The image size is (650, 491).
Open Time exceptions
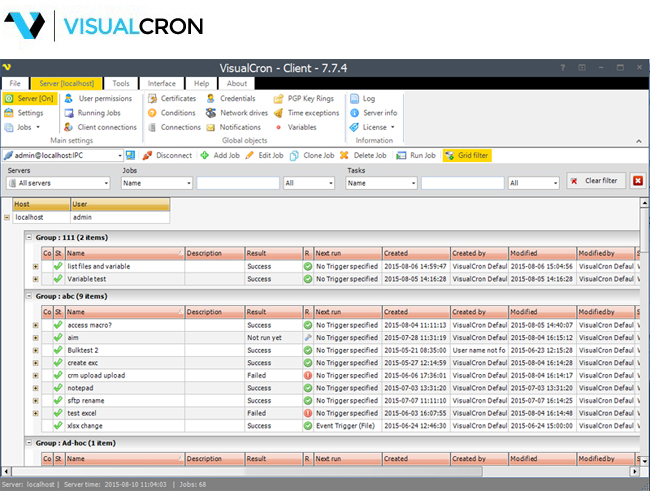click(307, 113)
